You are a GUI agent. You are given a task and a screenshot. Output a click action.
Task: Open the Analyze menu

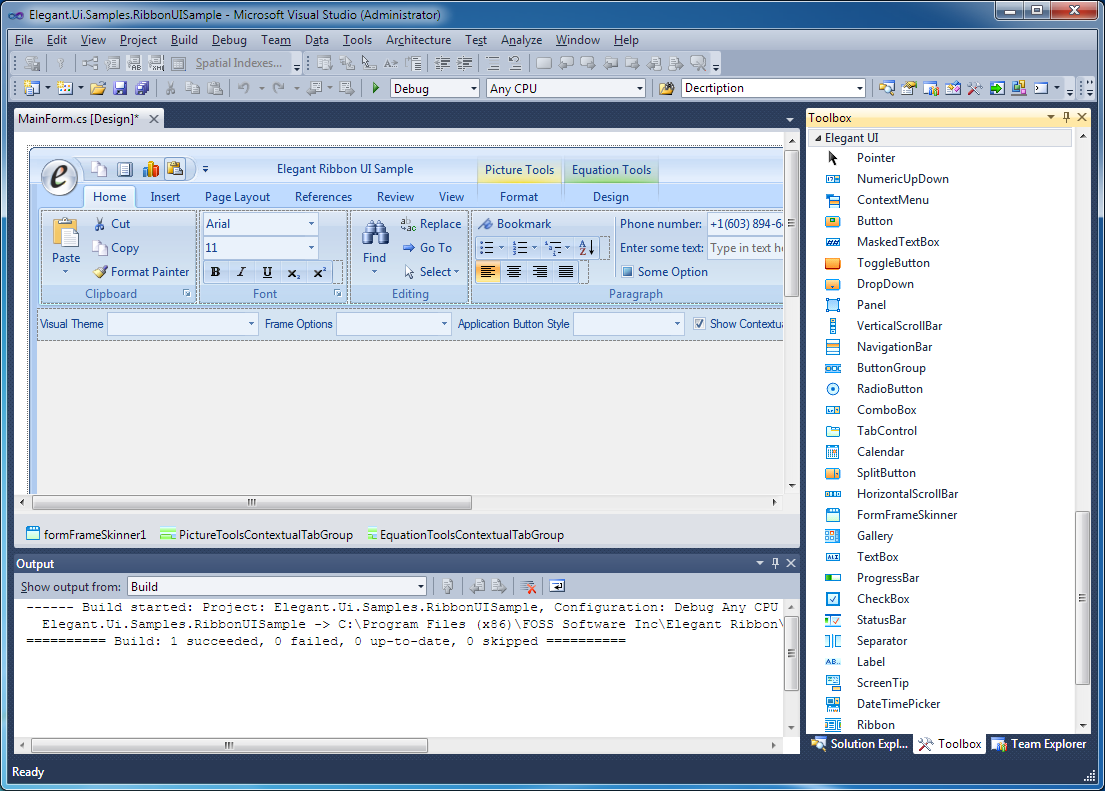point(521,40)
